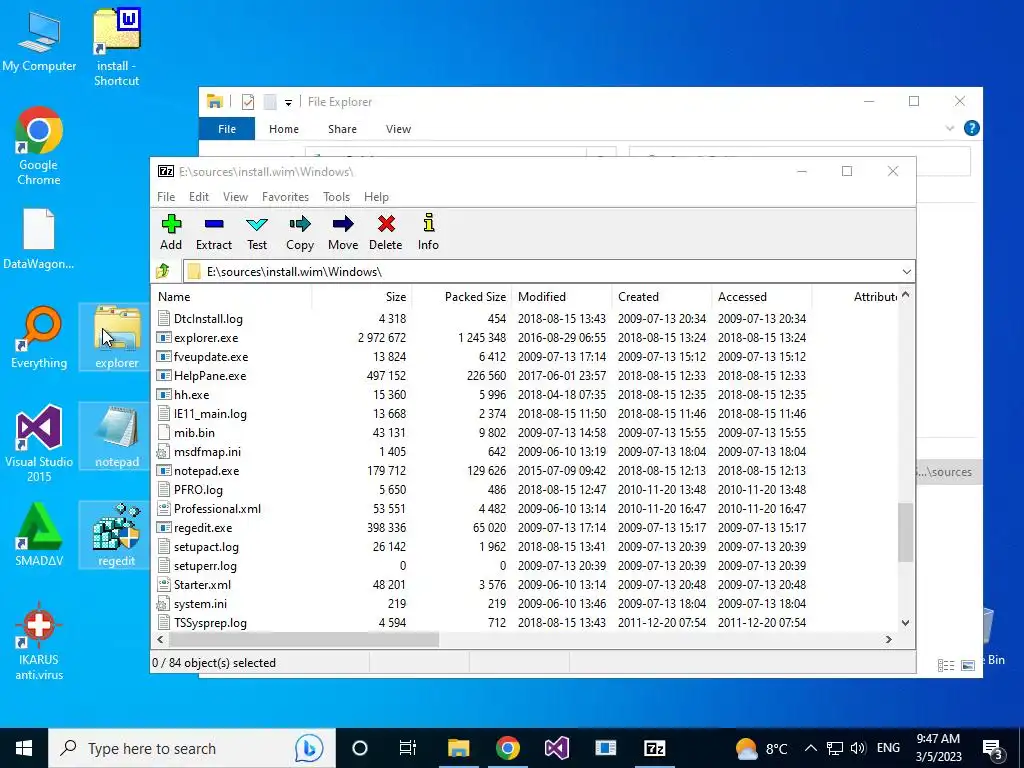Sort by the Packed Size column
The image size is (1024, 768).
tap(462, 296)
